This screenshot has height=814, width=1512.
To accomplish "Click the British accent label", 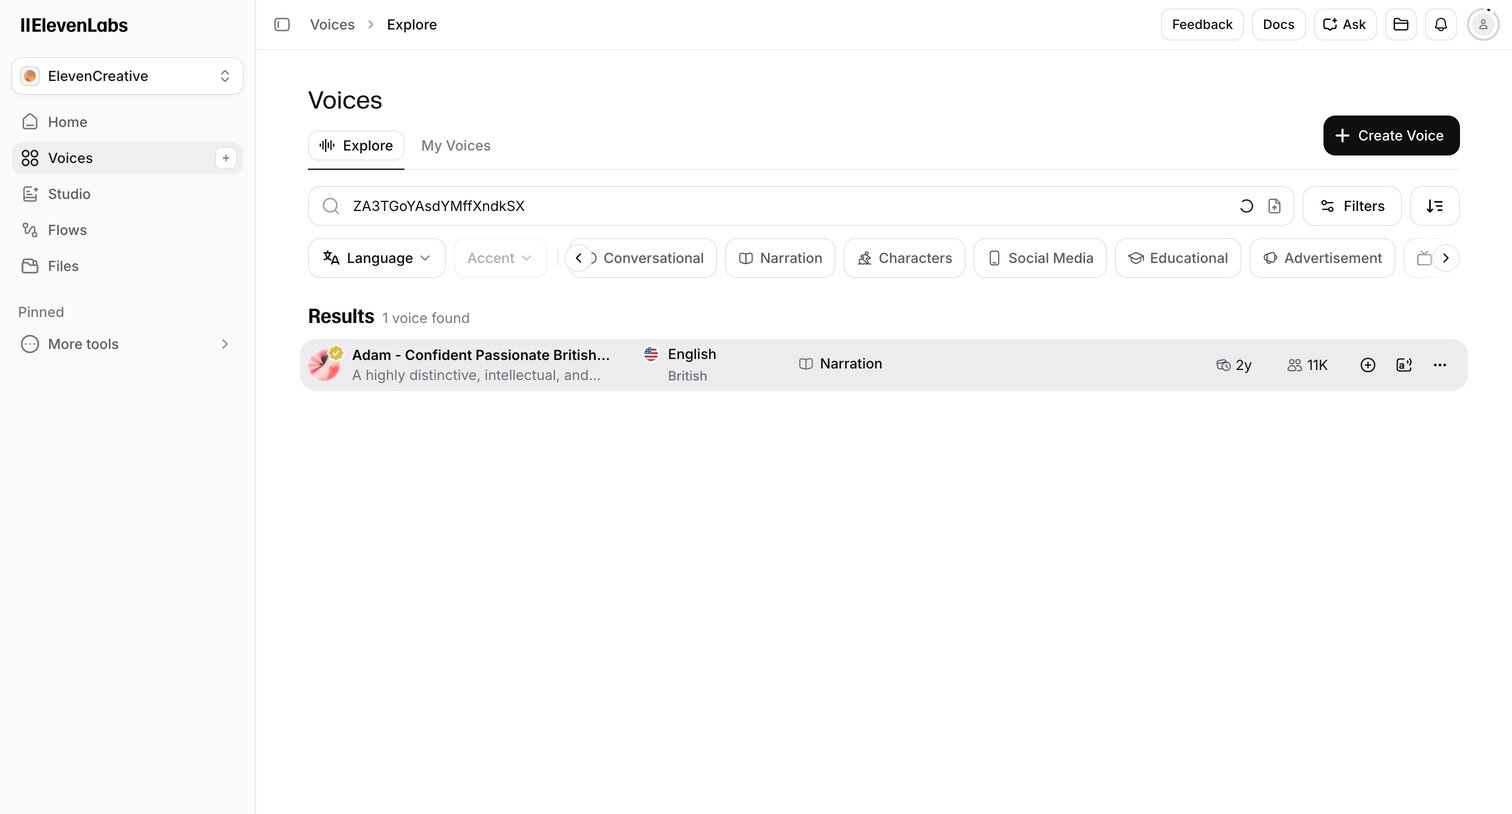I will tap(687, 376).
